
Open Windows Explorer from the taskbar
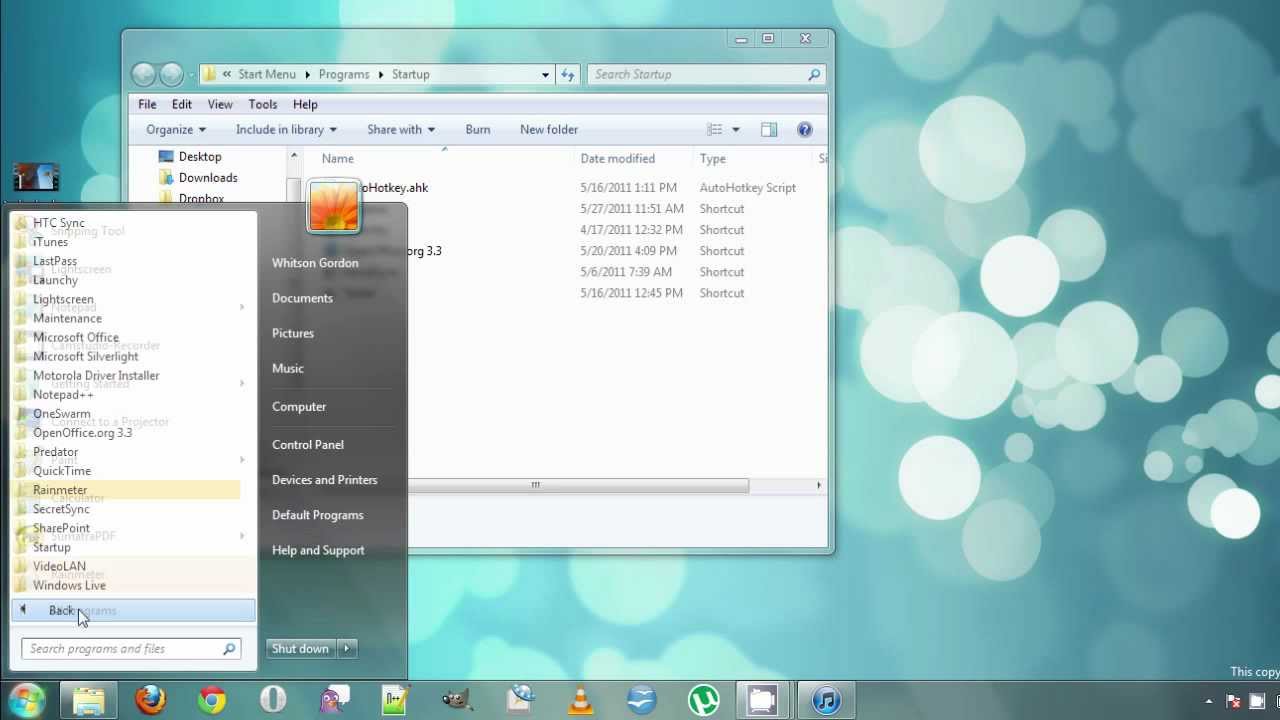(x=89, y=700)
